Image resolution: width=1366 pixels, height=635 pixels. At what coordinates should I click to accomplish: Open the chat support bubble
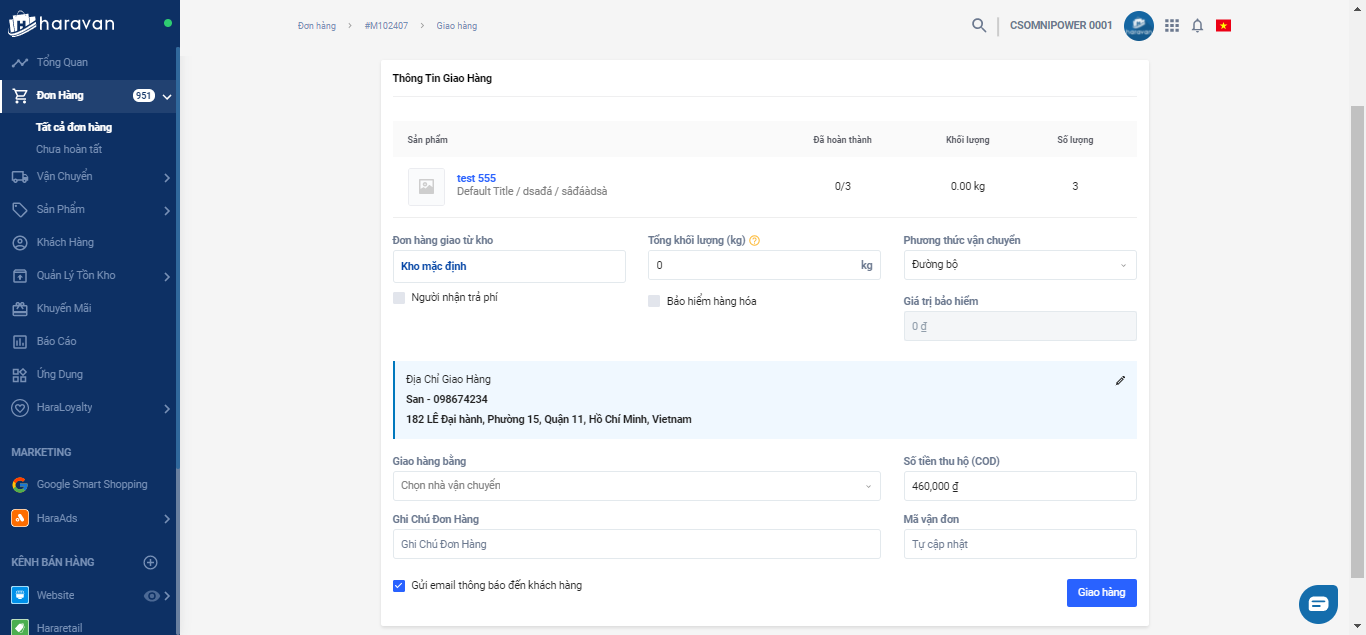pos(1318,603)
